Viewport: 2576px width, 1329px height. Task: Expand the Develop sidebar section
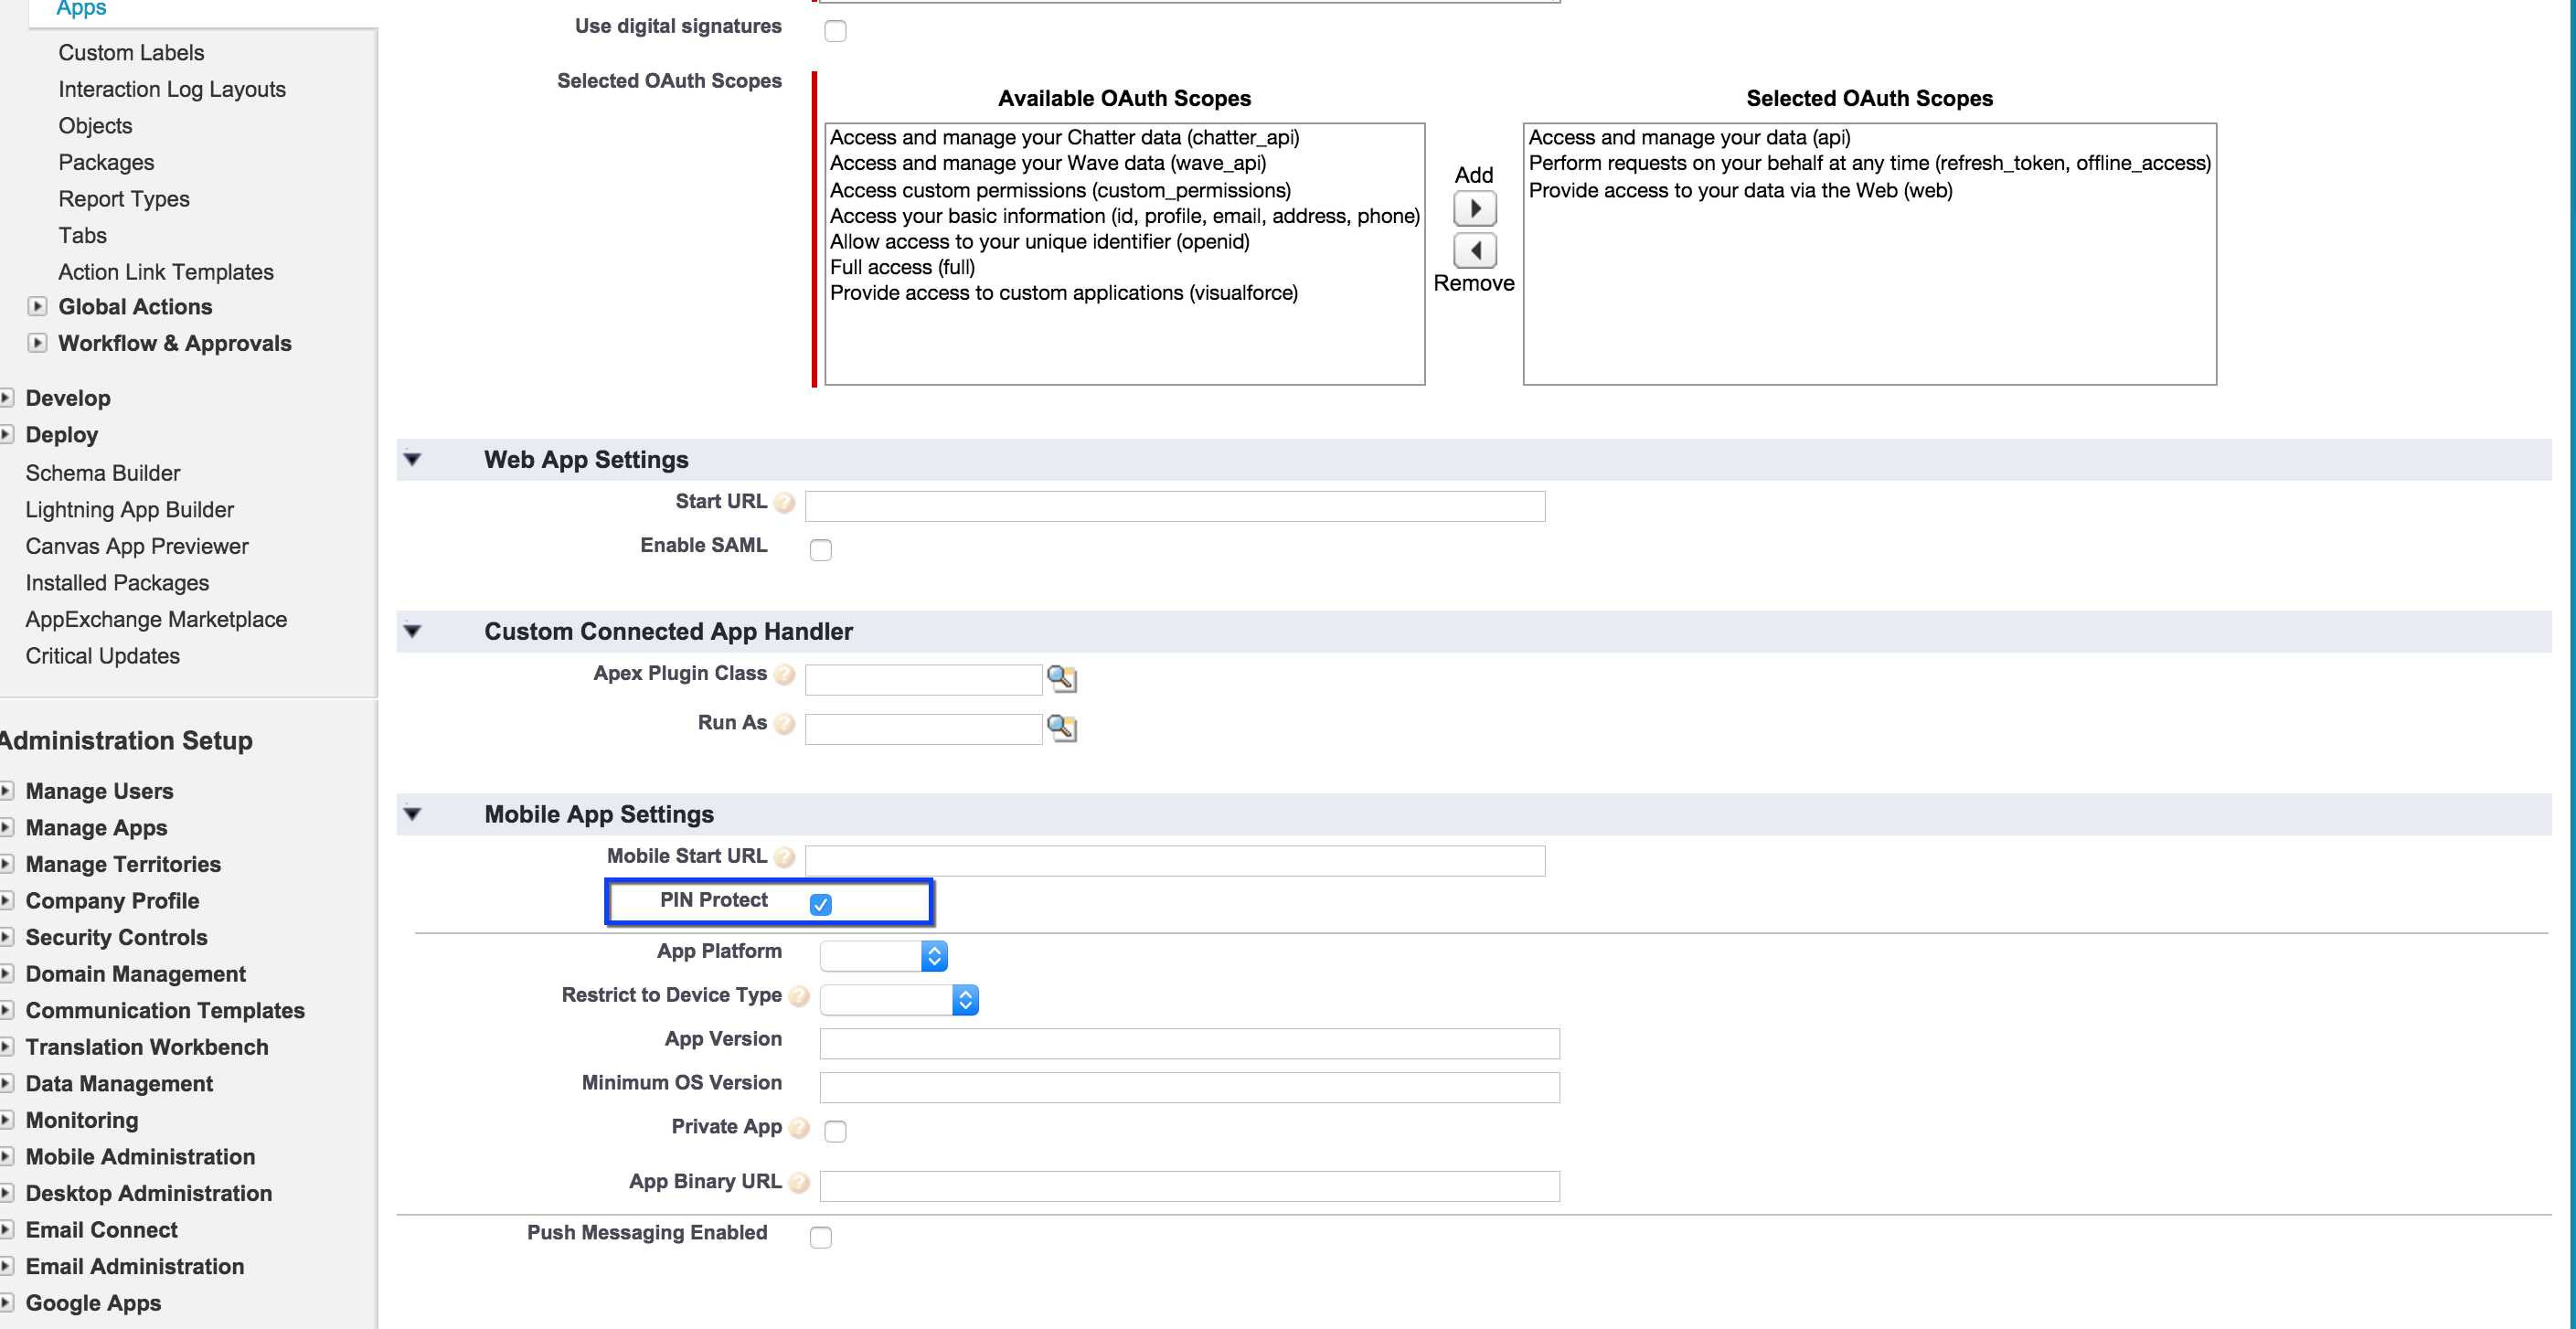point(6,398)
